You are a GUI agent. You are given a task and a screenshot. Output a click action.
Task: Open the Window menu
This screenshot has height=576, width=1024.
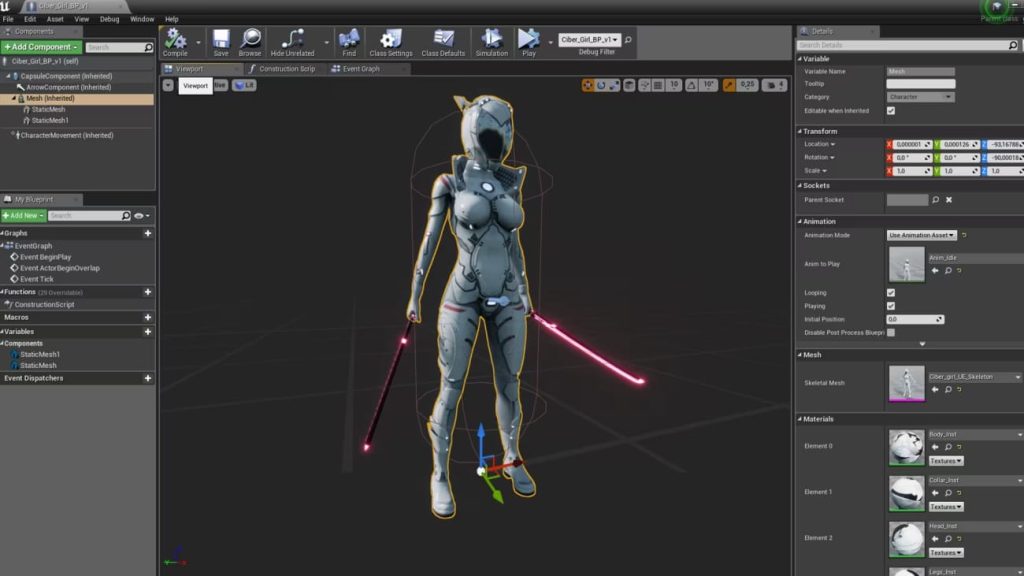pyautogui.click(x=142, y=19)
